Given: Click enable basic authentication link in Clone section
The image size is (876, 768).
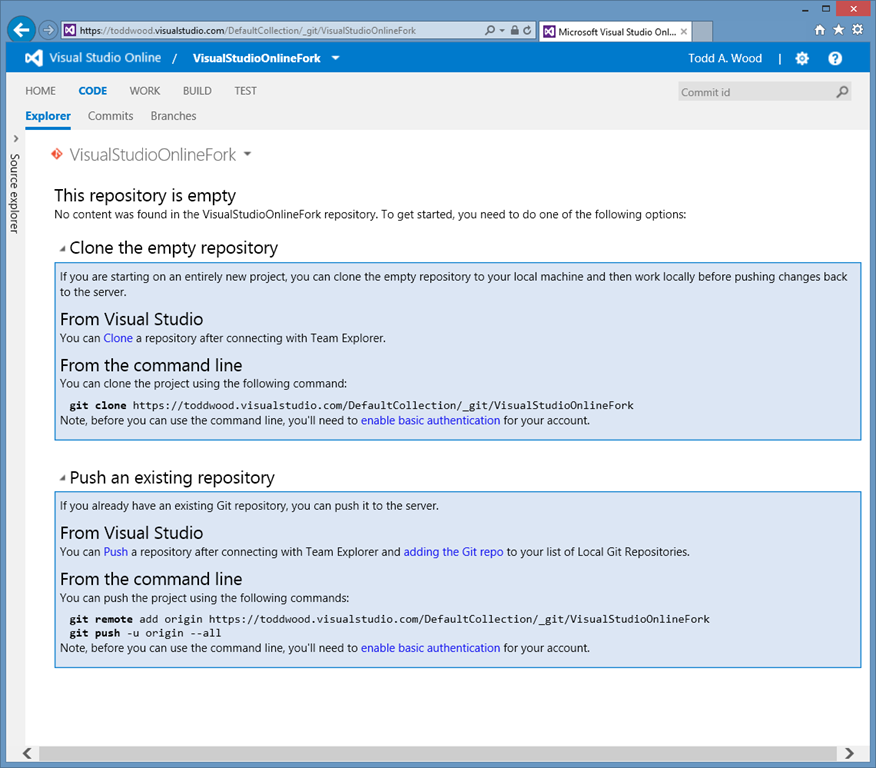Looking at the screenshot, I should [x=430, y=421].
